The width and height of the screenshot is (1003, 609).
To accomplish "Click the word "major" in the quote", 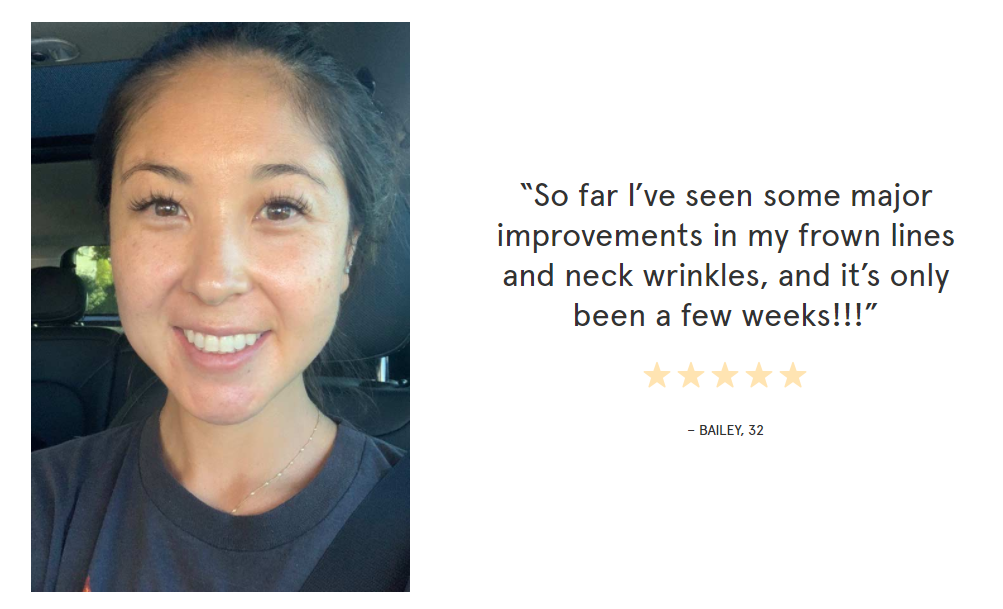I will (891, 196).
